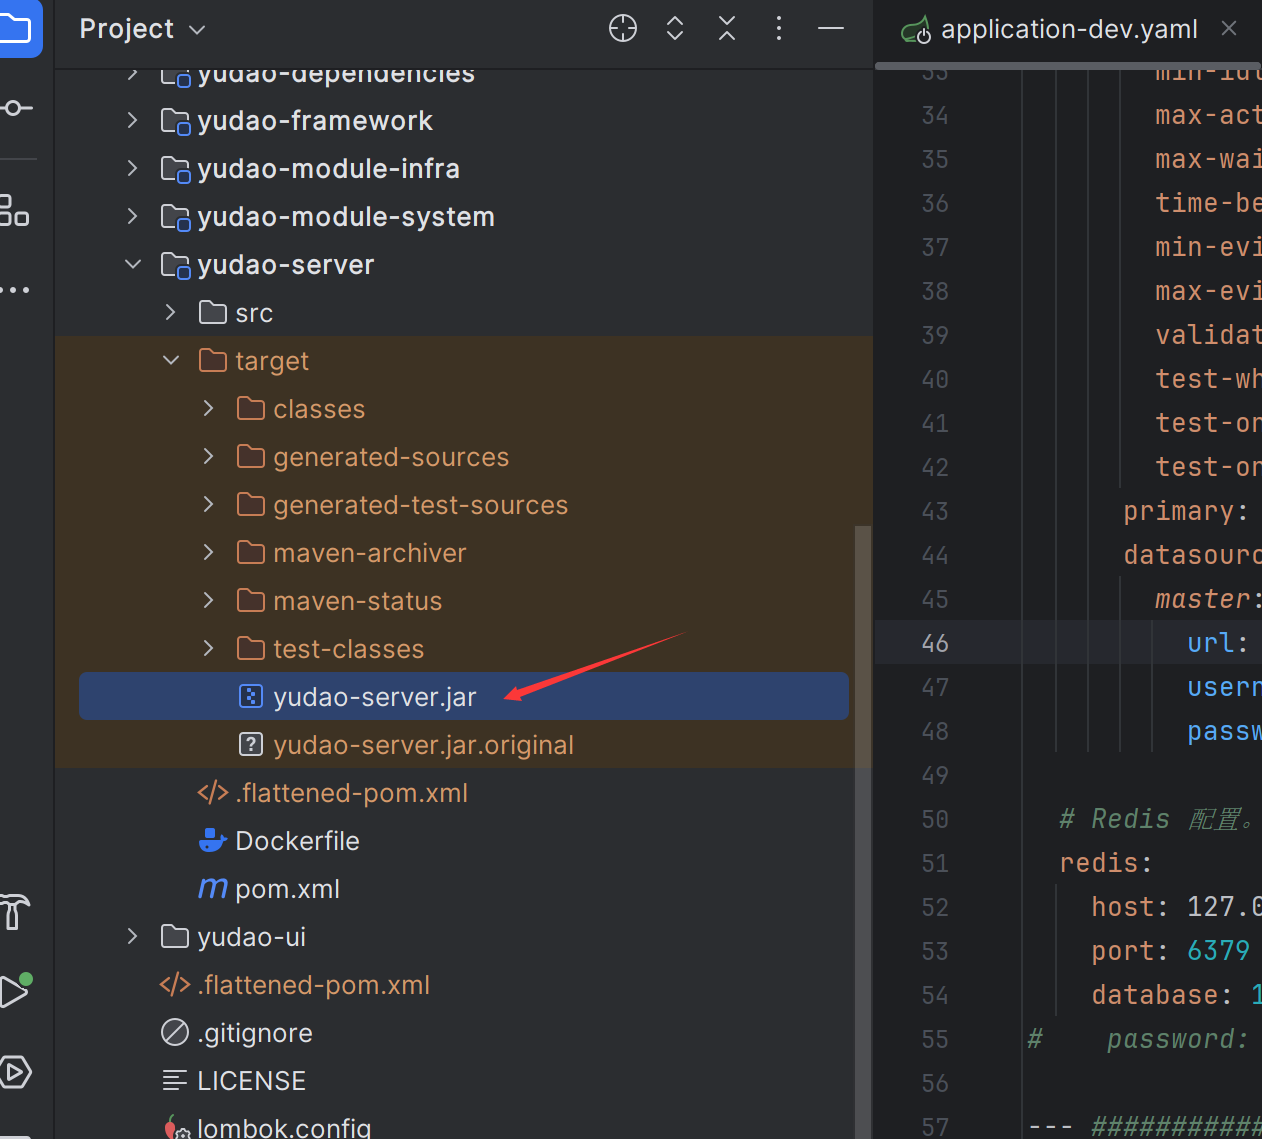
Task: Click the Select Opened File crosshair icon
Action: click(x=623, y=29)
